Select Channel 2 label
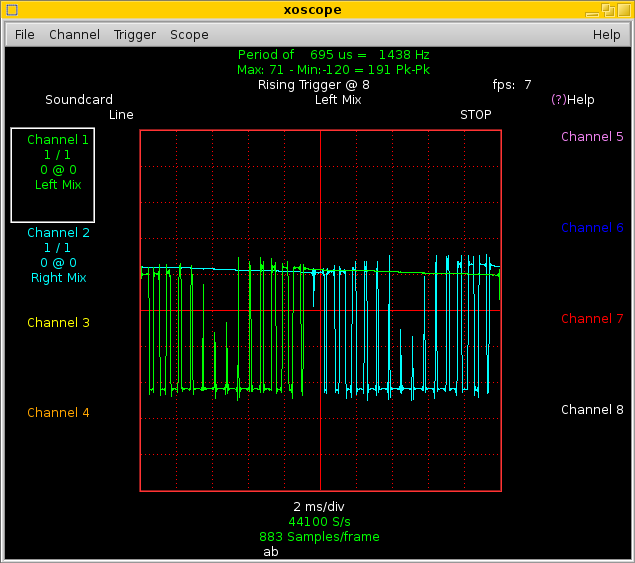The height and width of the screenshot is (563, 635). click(x=58, y=232)
